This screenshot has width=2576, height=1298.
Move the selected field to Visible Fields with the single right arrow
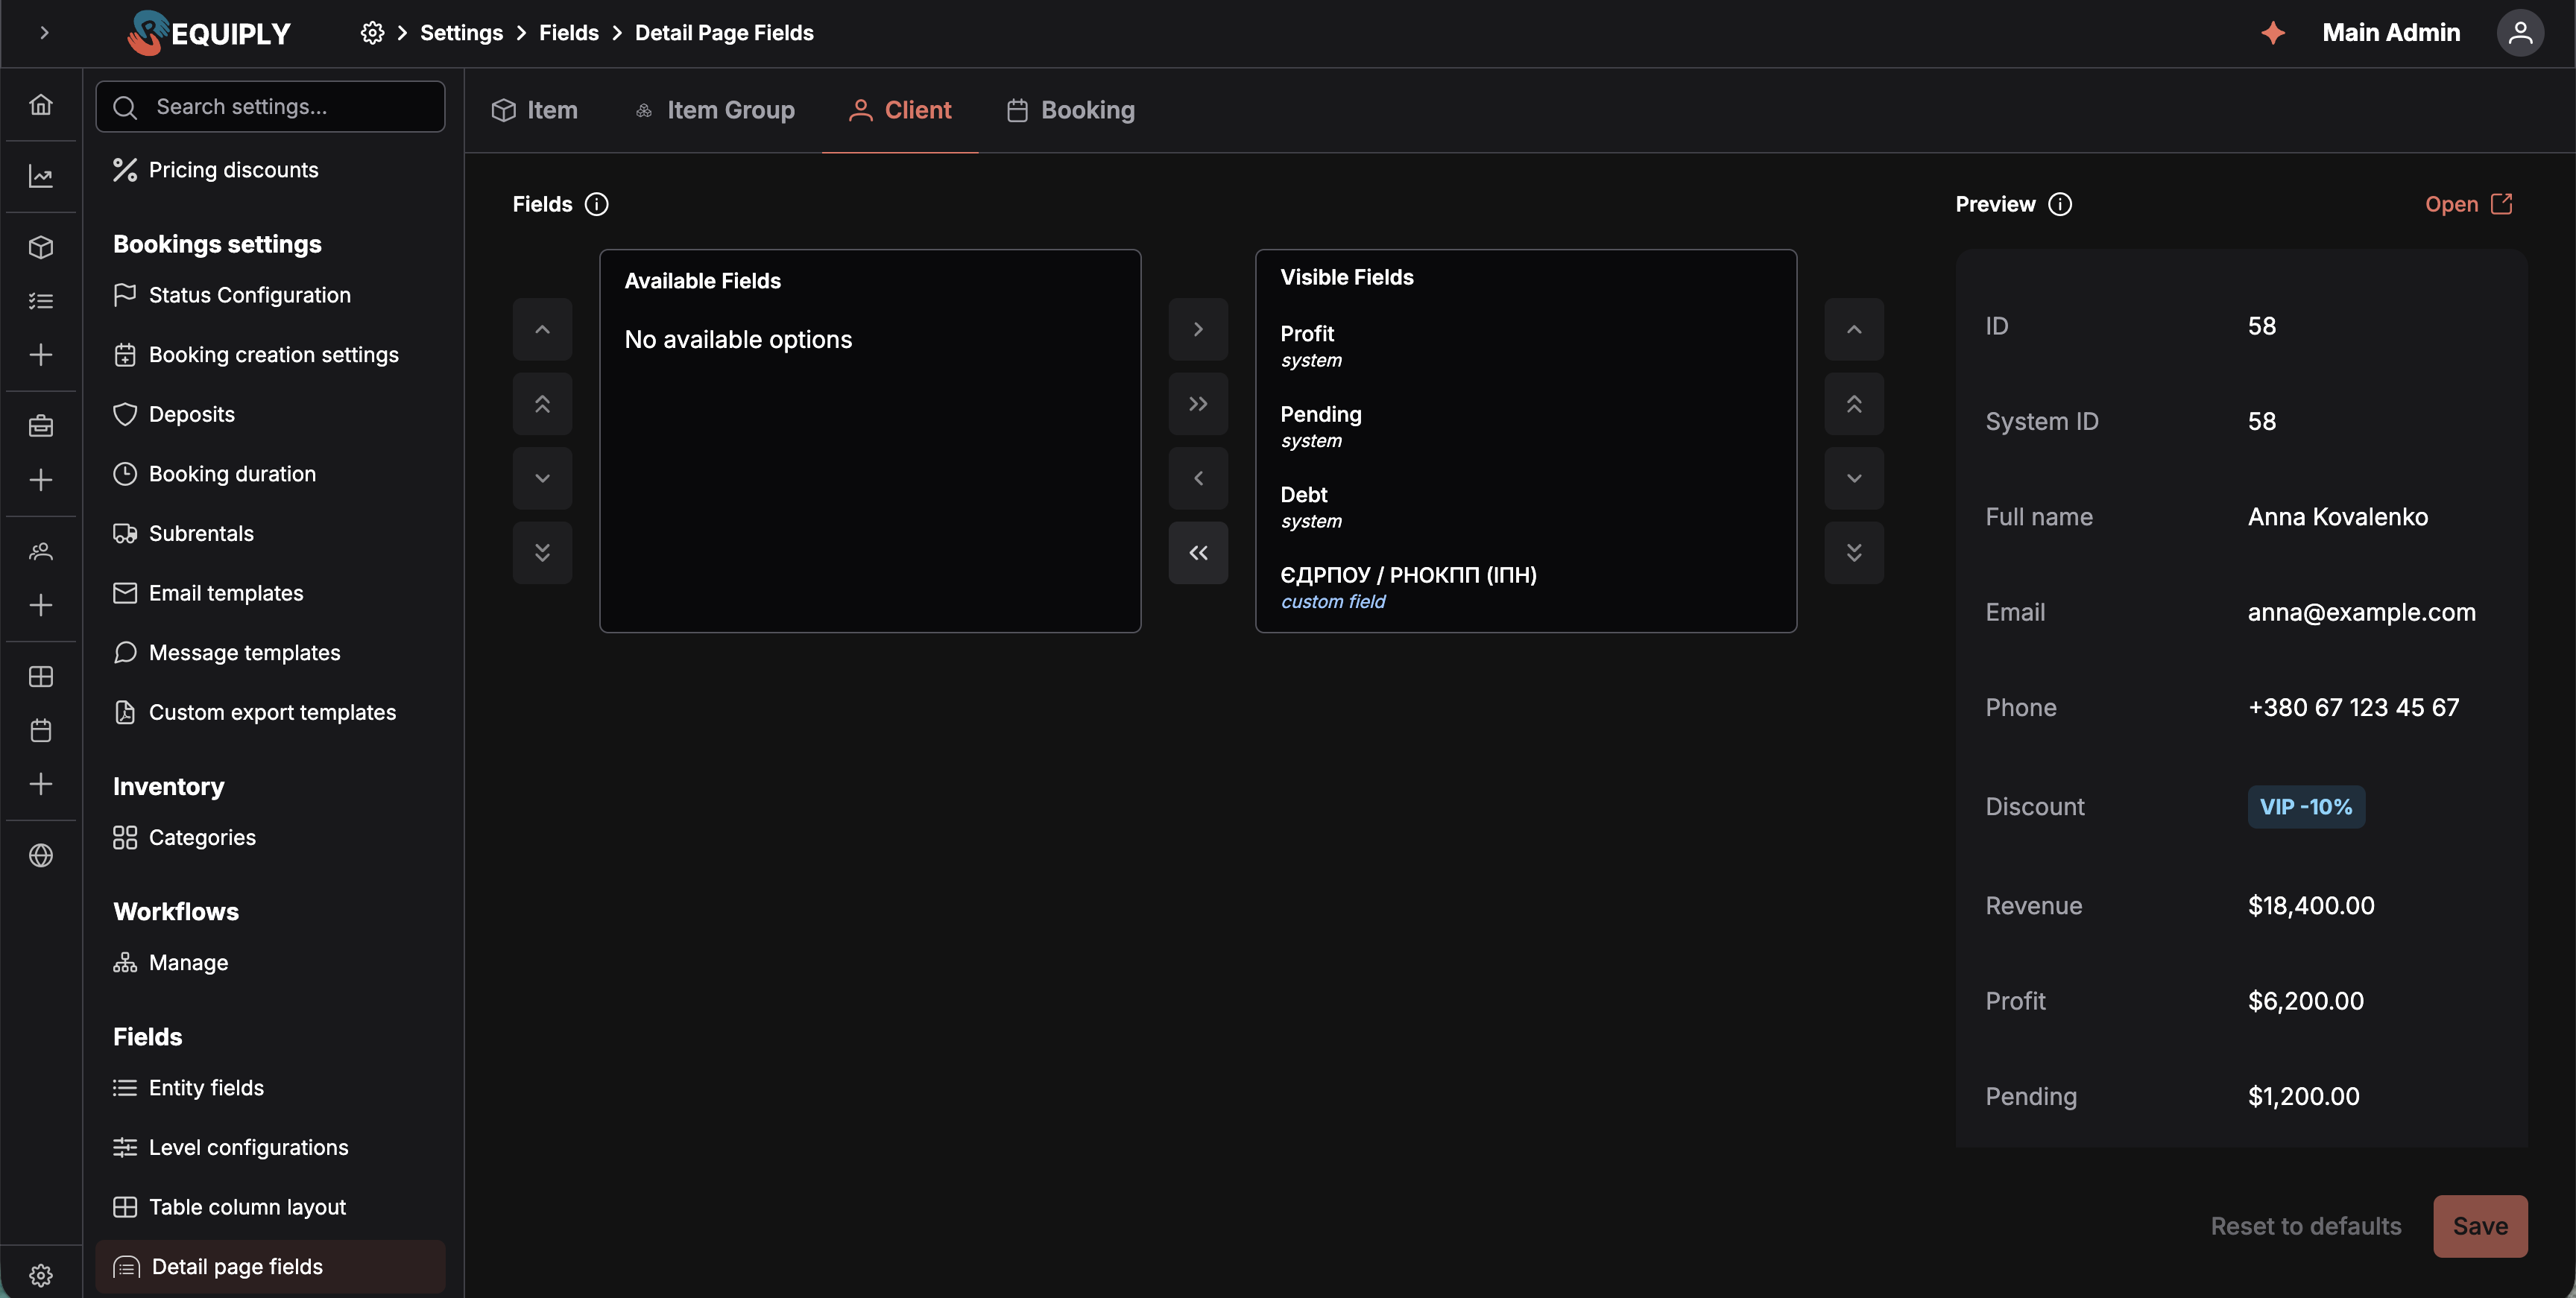[x=1198, y=329]
